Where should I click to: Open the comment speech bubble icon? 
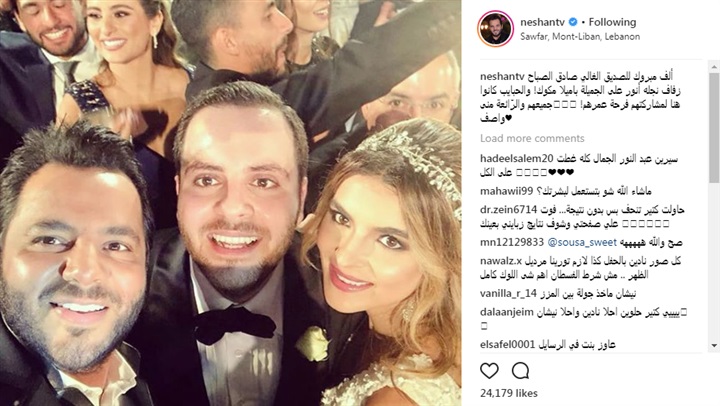coord(520,370)
